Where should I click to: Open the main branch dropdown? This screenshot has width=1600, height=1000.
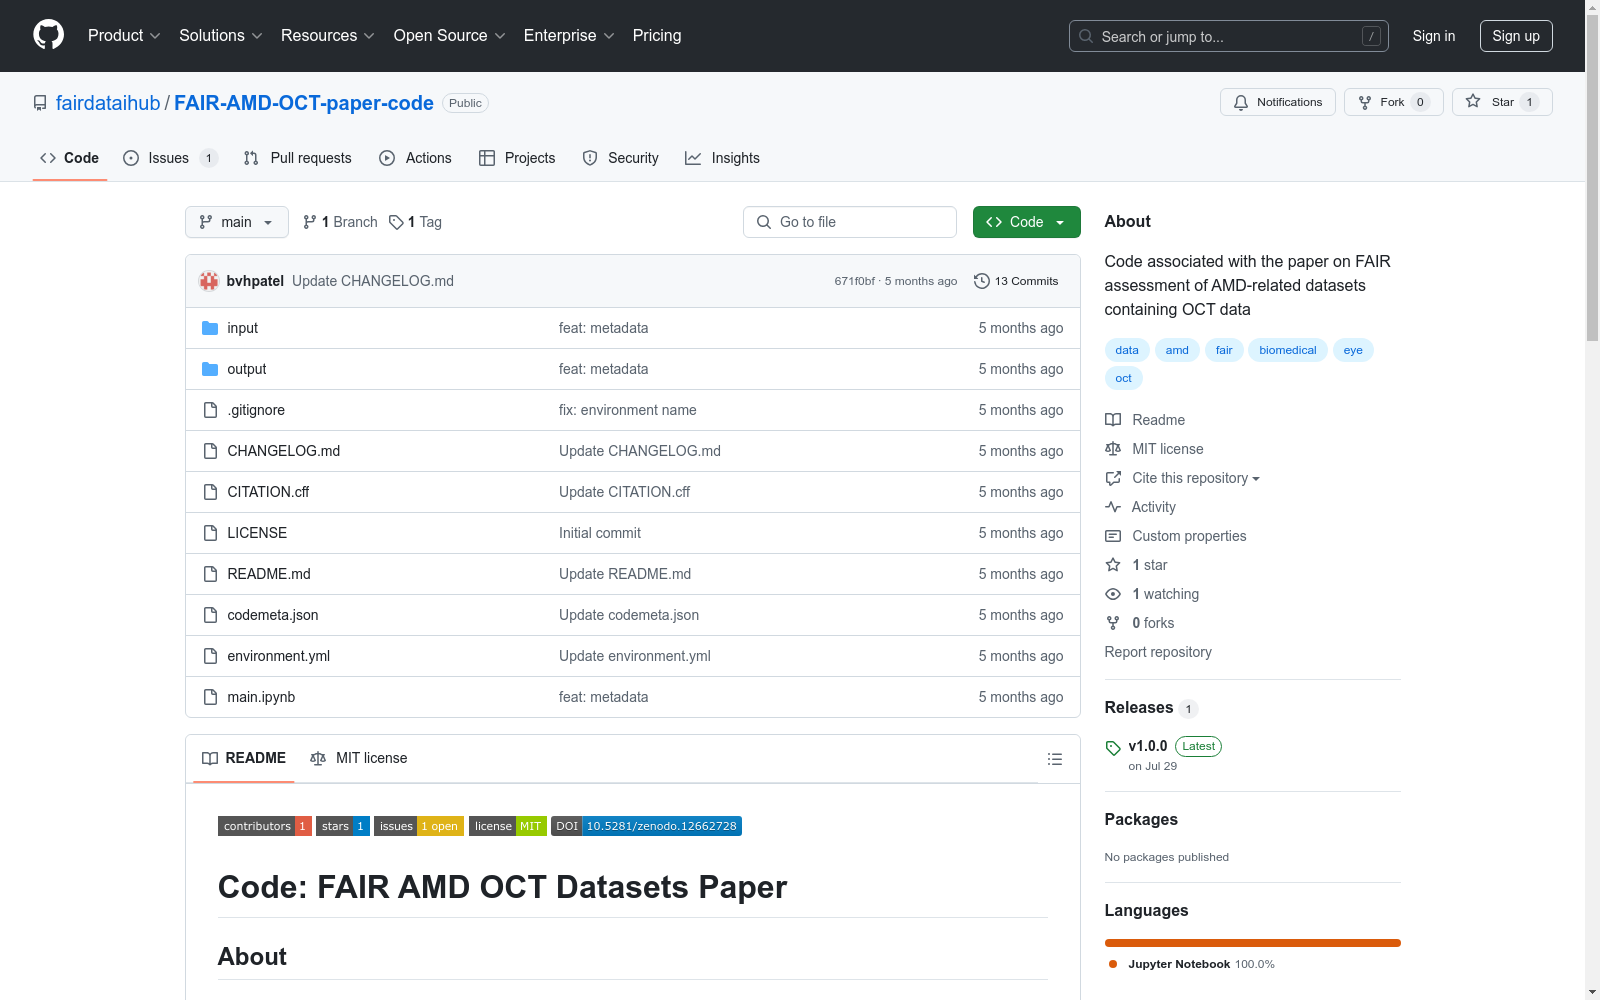tap(236, 221)
